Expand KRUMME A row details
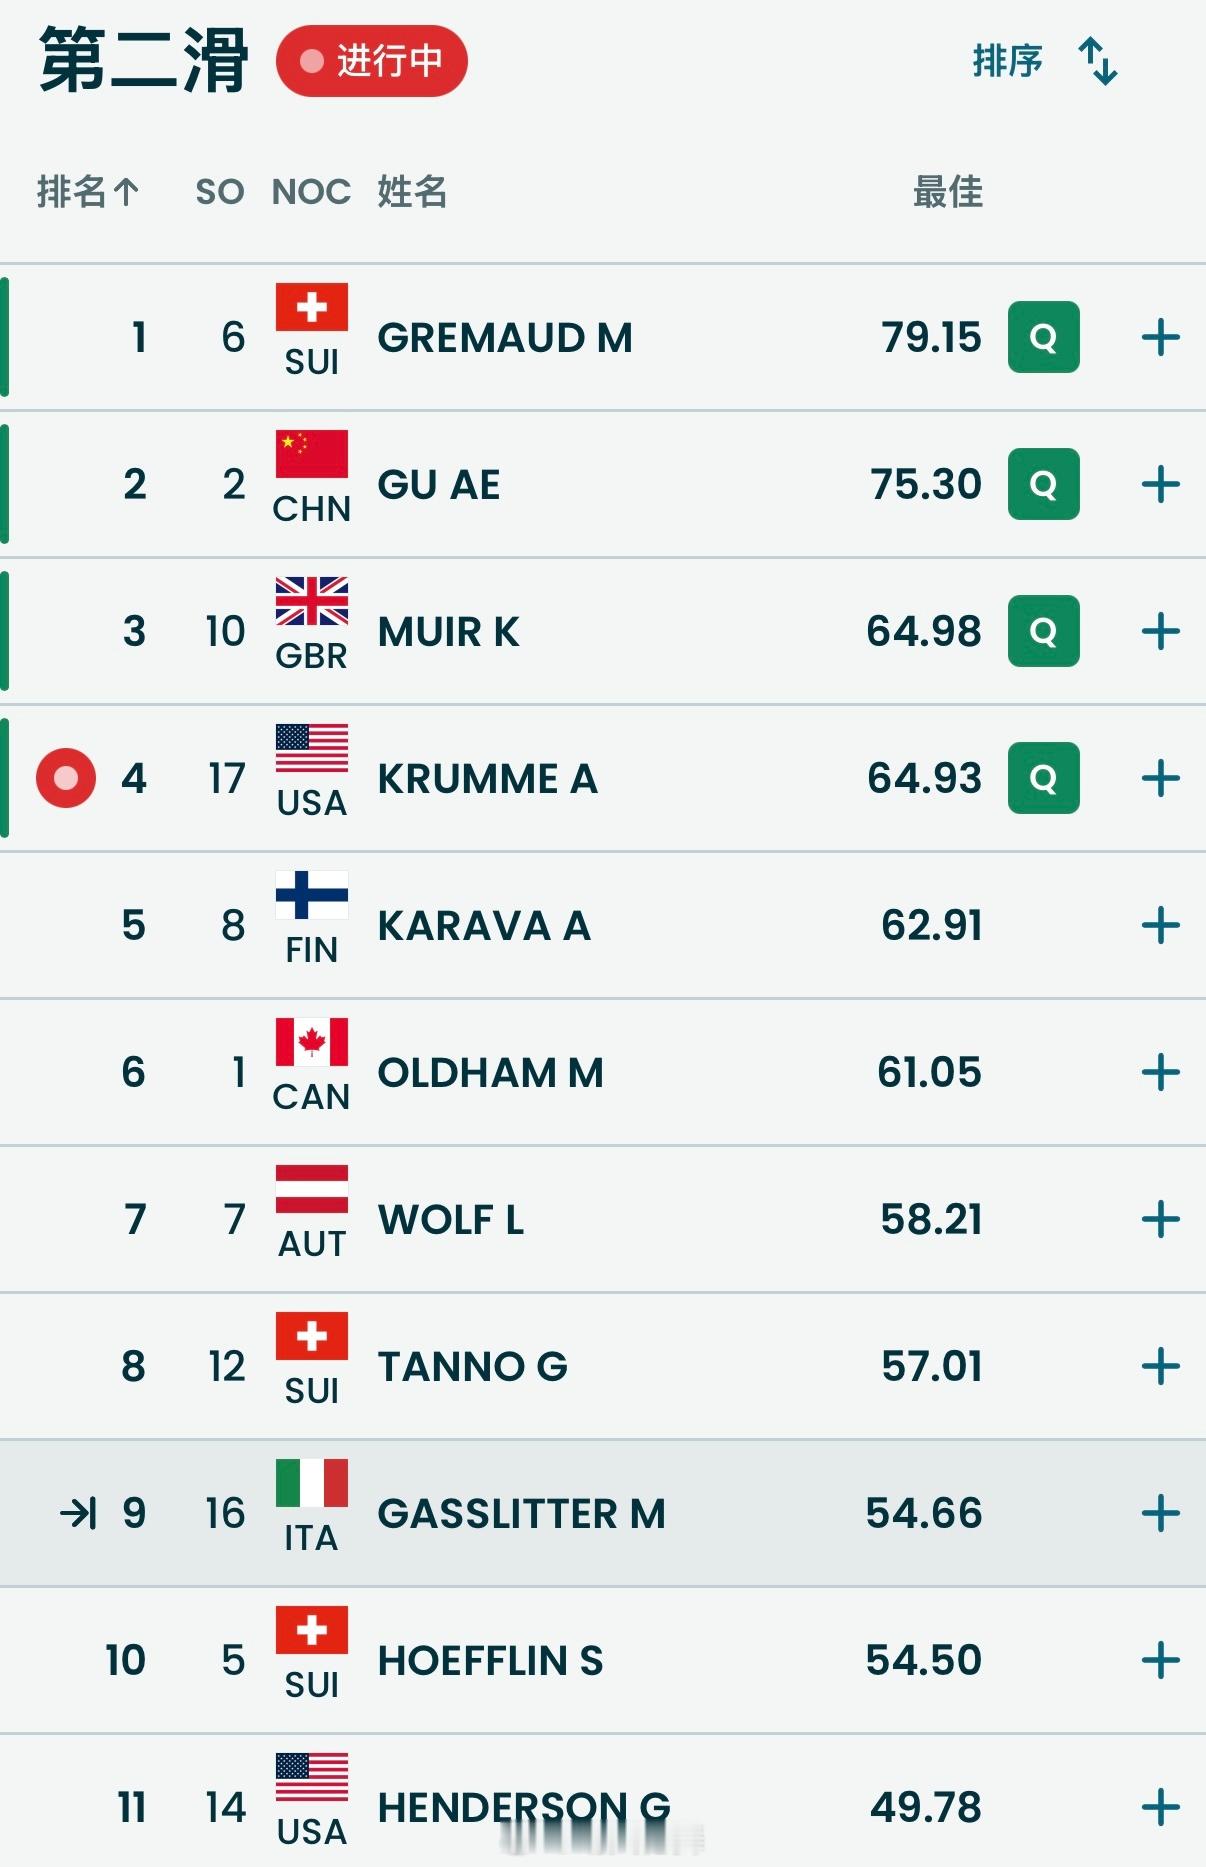Screen dimensions: 1206x1867 (x=1160, y=778)
